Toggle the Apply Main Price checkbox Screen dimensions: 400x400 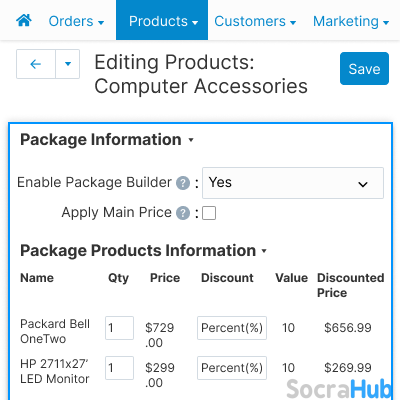(209, 213)
